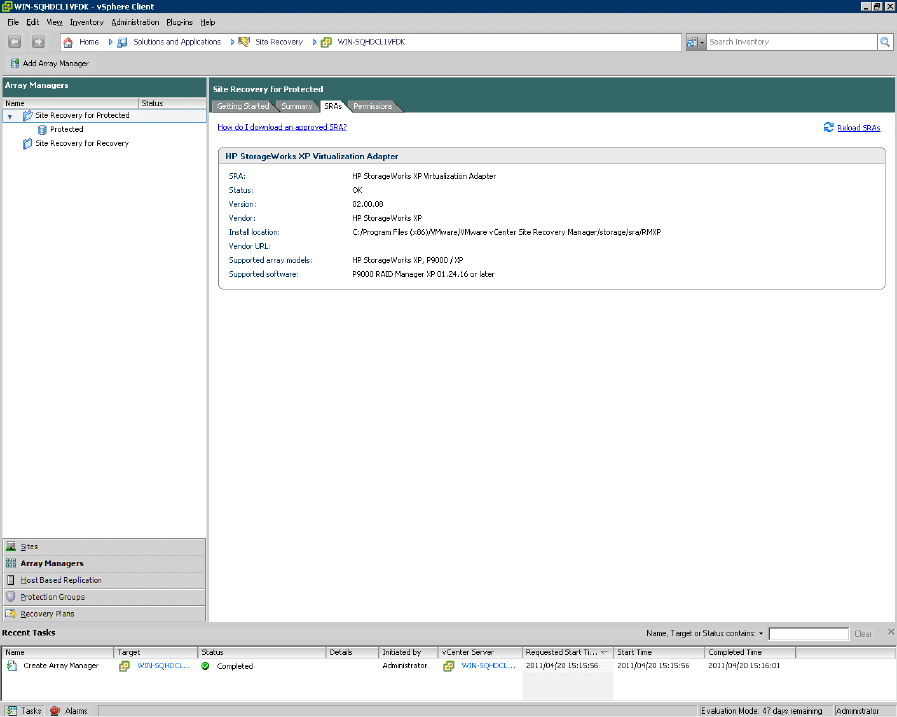The image size is (897, 717).
Task: Collapse the Site Recovery for Protected node
Action: click(x=10, y=116)
